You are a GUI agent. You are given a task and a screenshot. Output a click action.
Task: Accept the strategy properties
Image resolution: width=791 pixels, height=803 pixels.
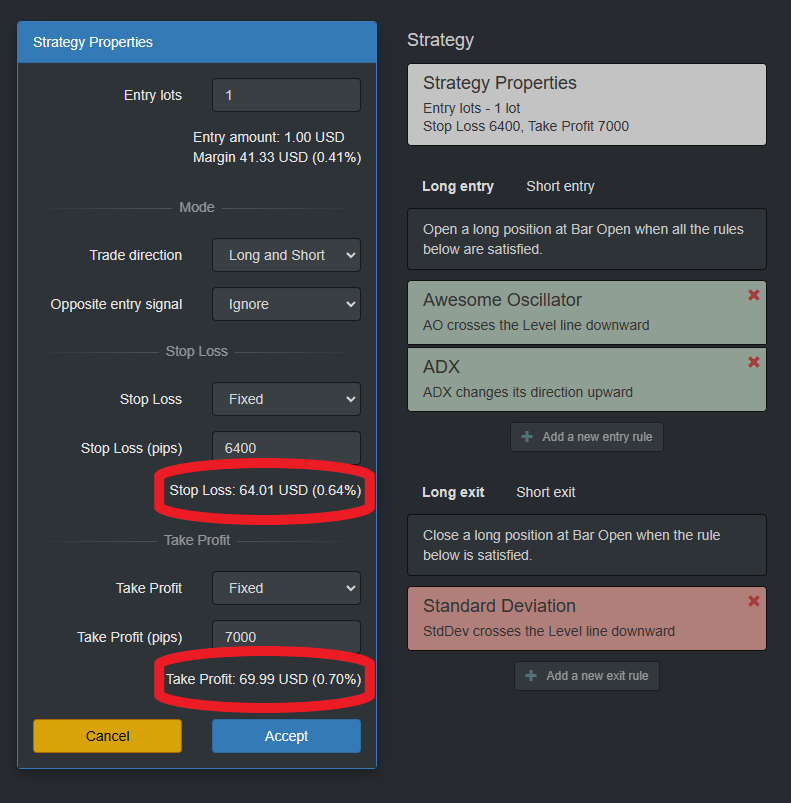[x=286, y=736]
